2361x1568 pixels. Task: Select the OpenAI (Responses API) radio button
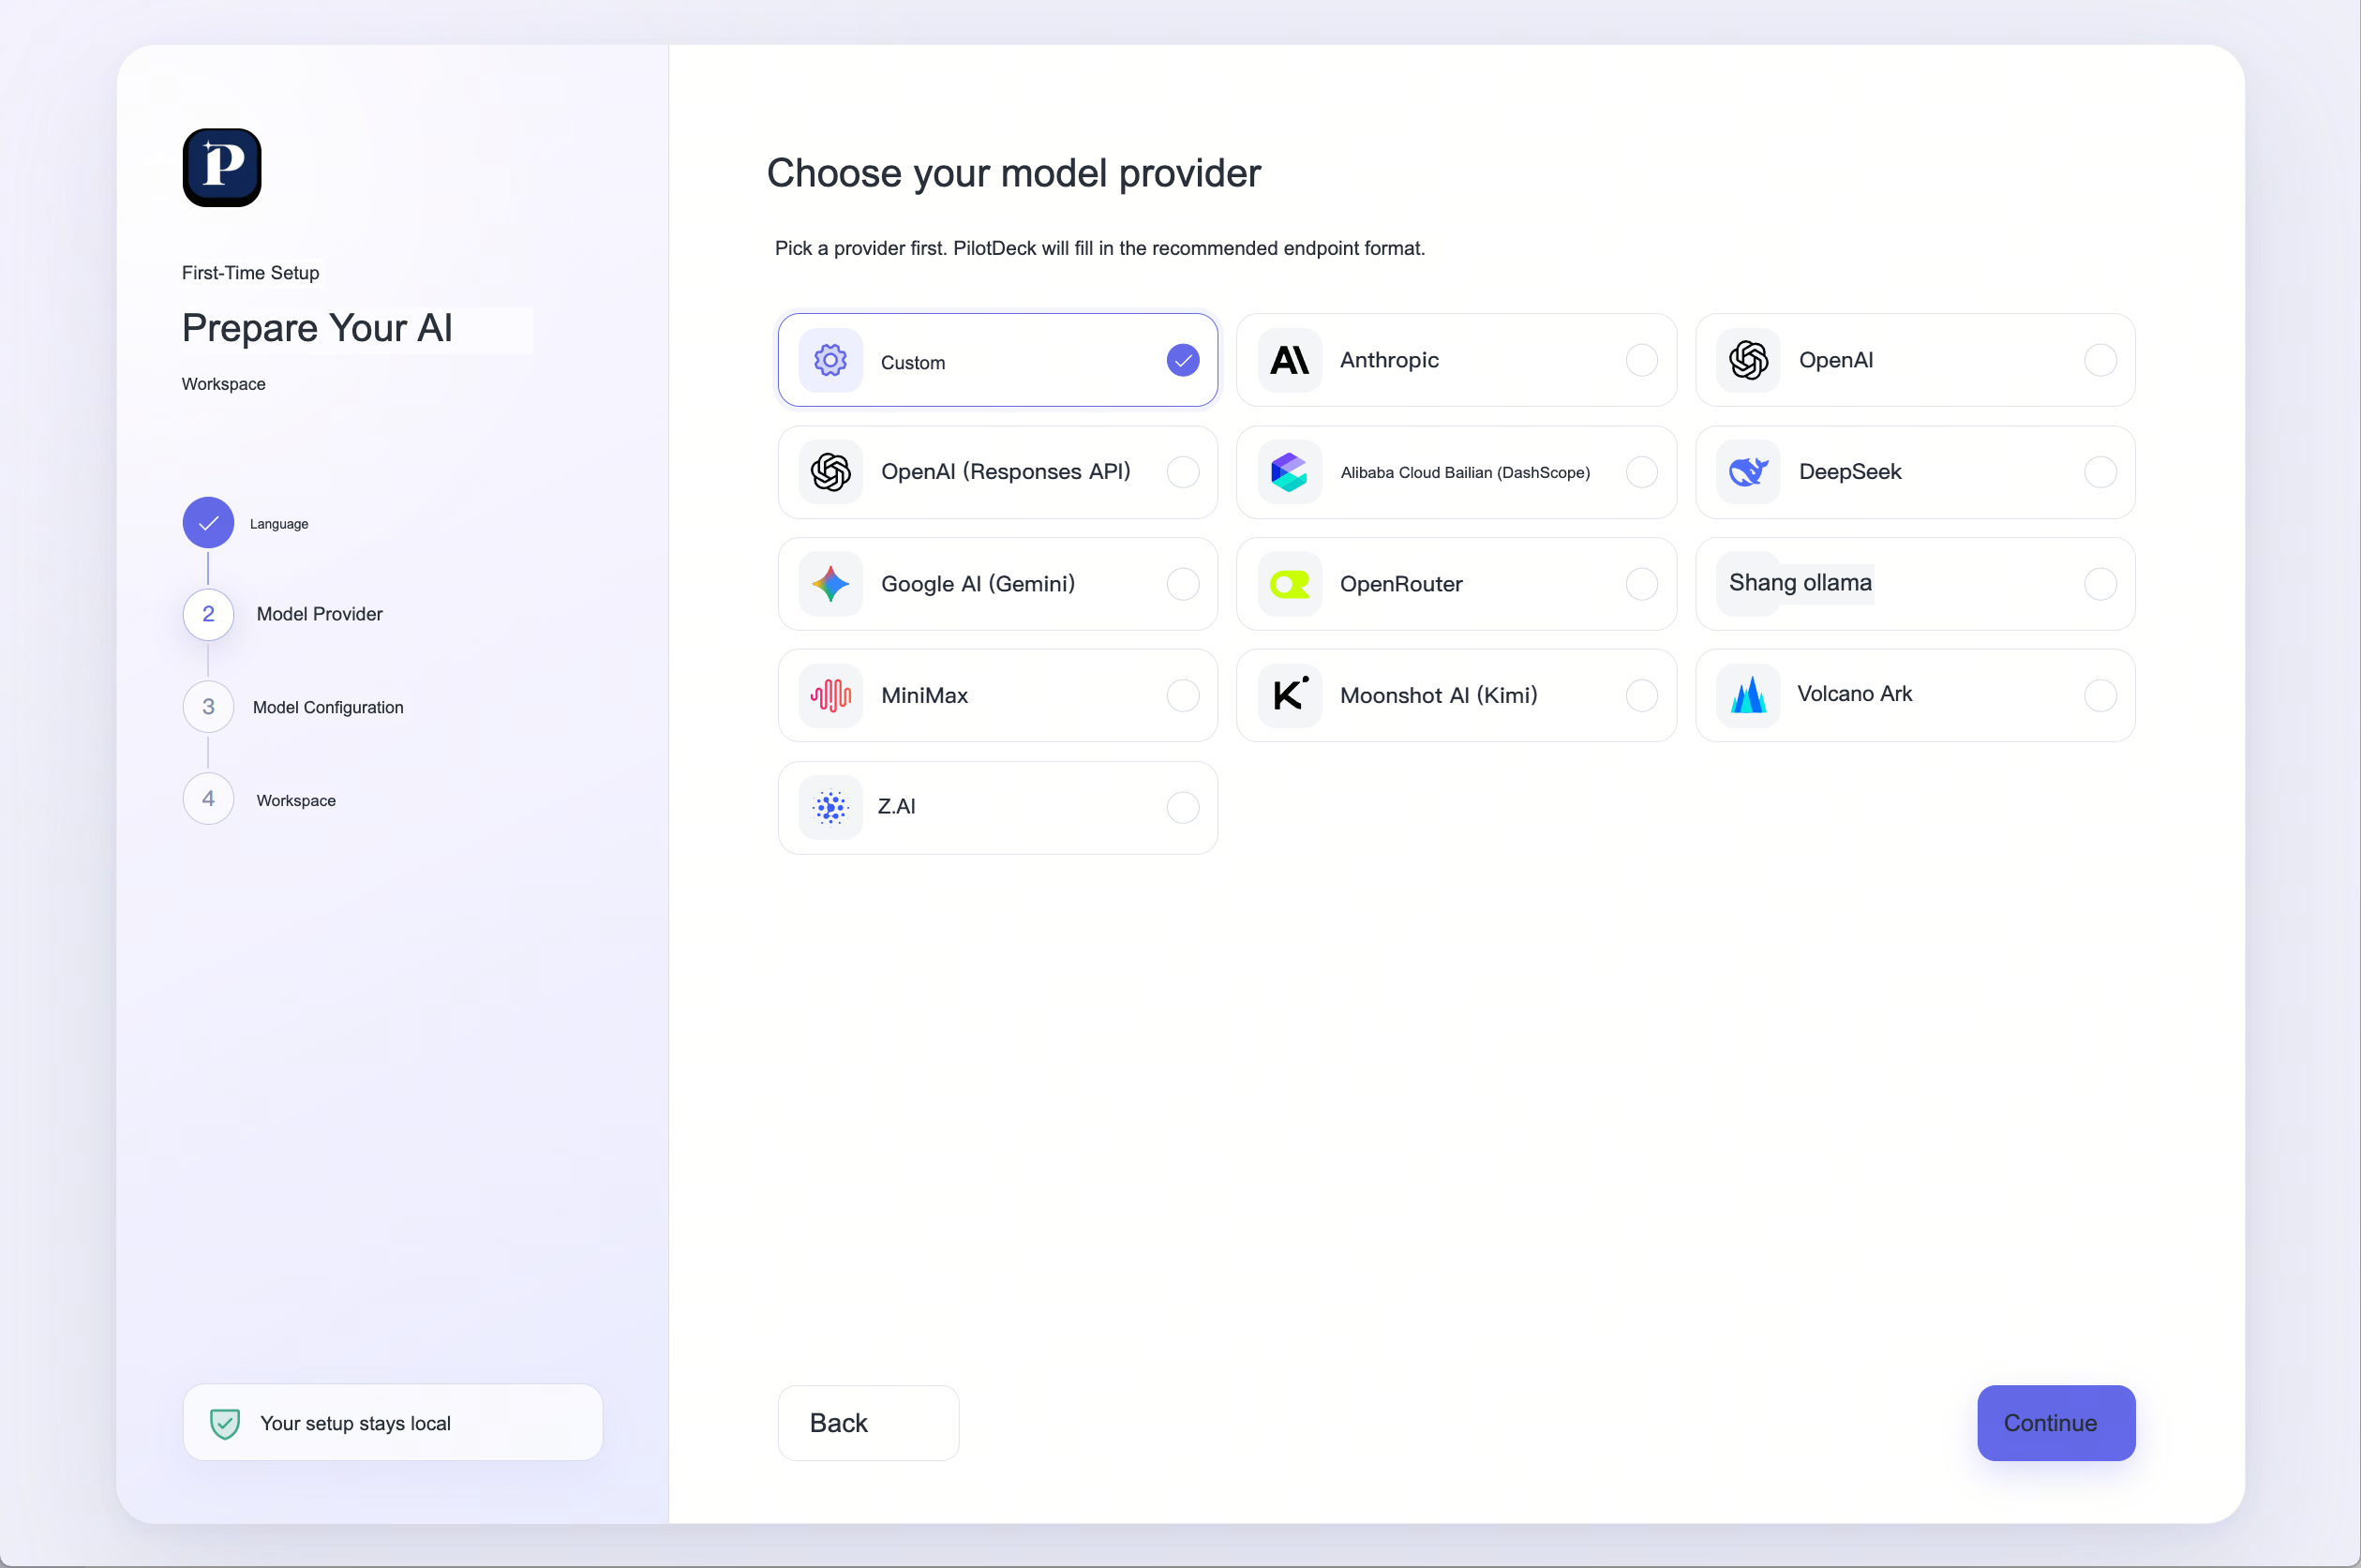pos(1183,472)
